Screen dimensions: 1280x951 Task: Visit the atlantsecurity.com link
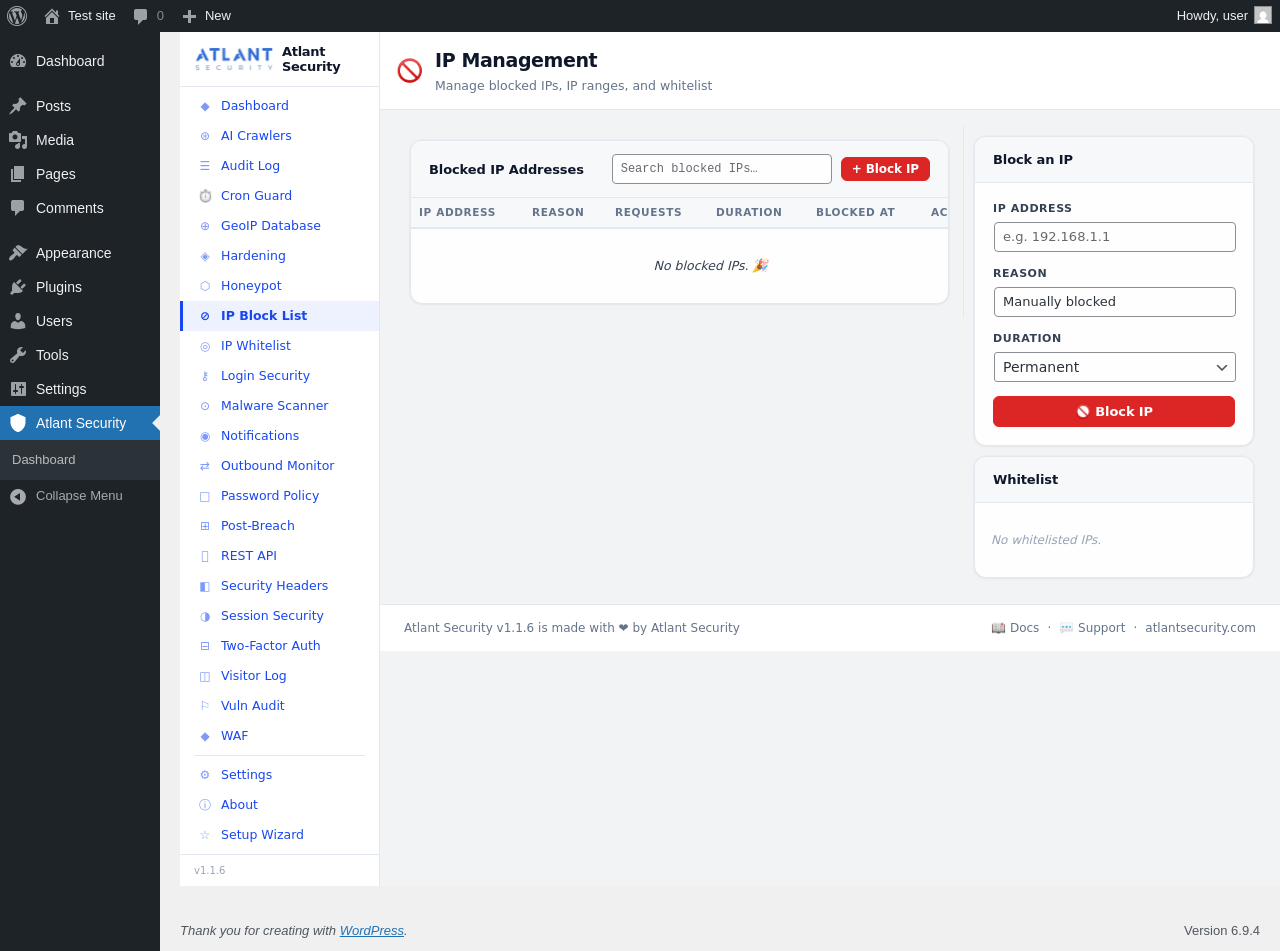(1200, 628)
